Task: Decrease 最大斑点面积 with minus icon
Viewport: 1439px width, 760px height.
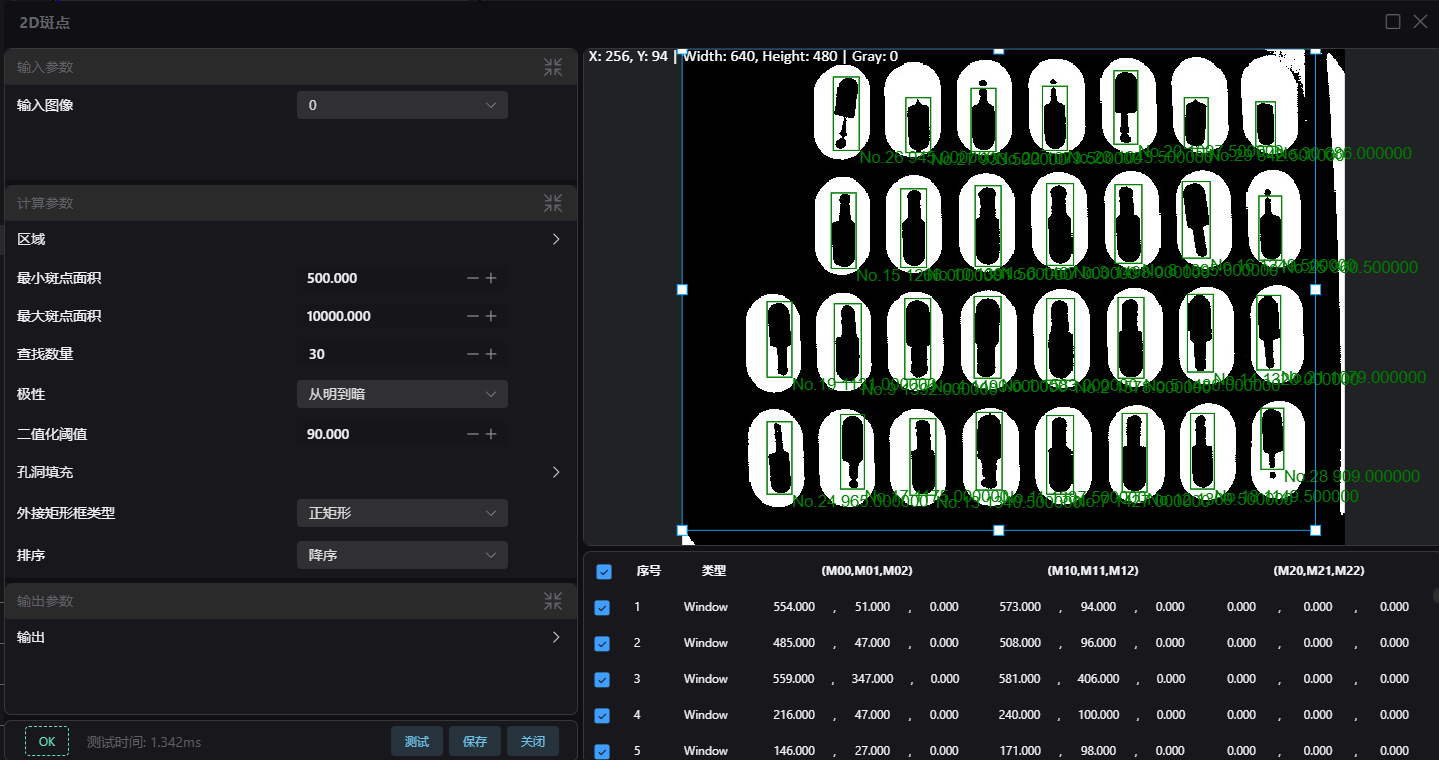Action: click(x=473, y=316)
